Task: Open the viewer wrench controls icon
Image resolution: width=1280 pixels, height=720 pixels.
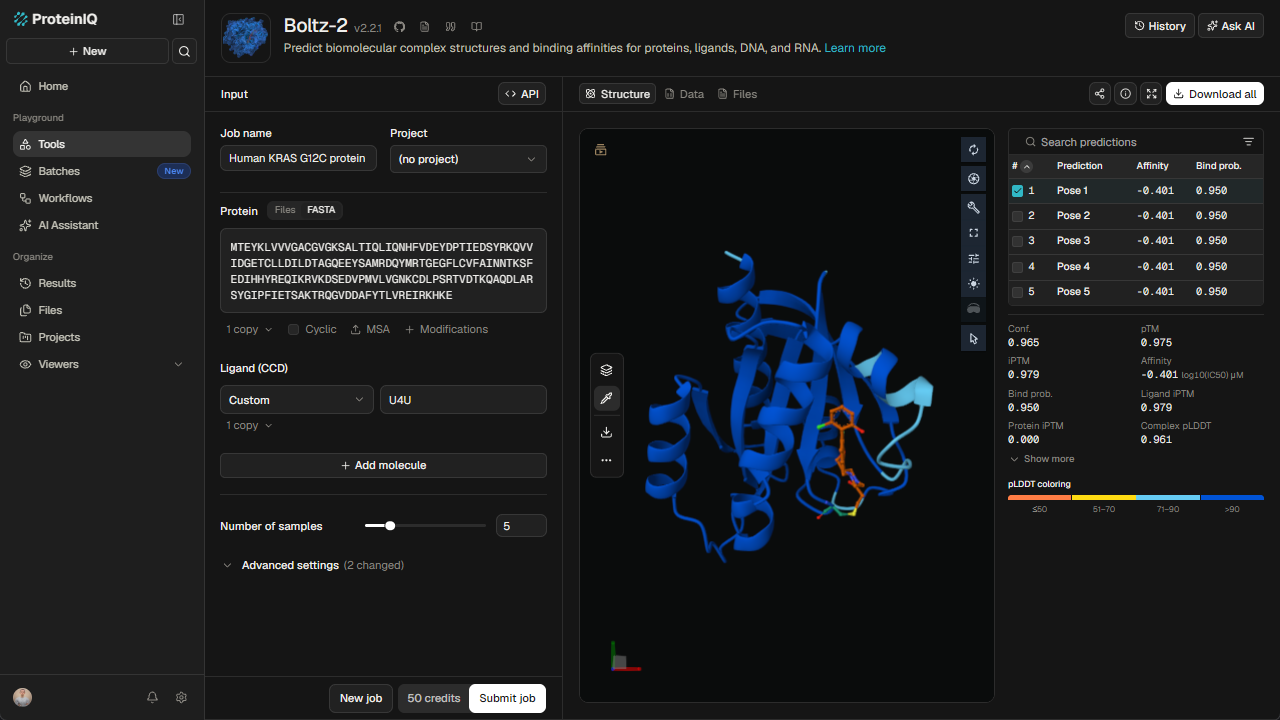Action: tap(973, 207)
